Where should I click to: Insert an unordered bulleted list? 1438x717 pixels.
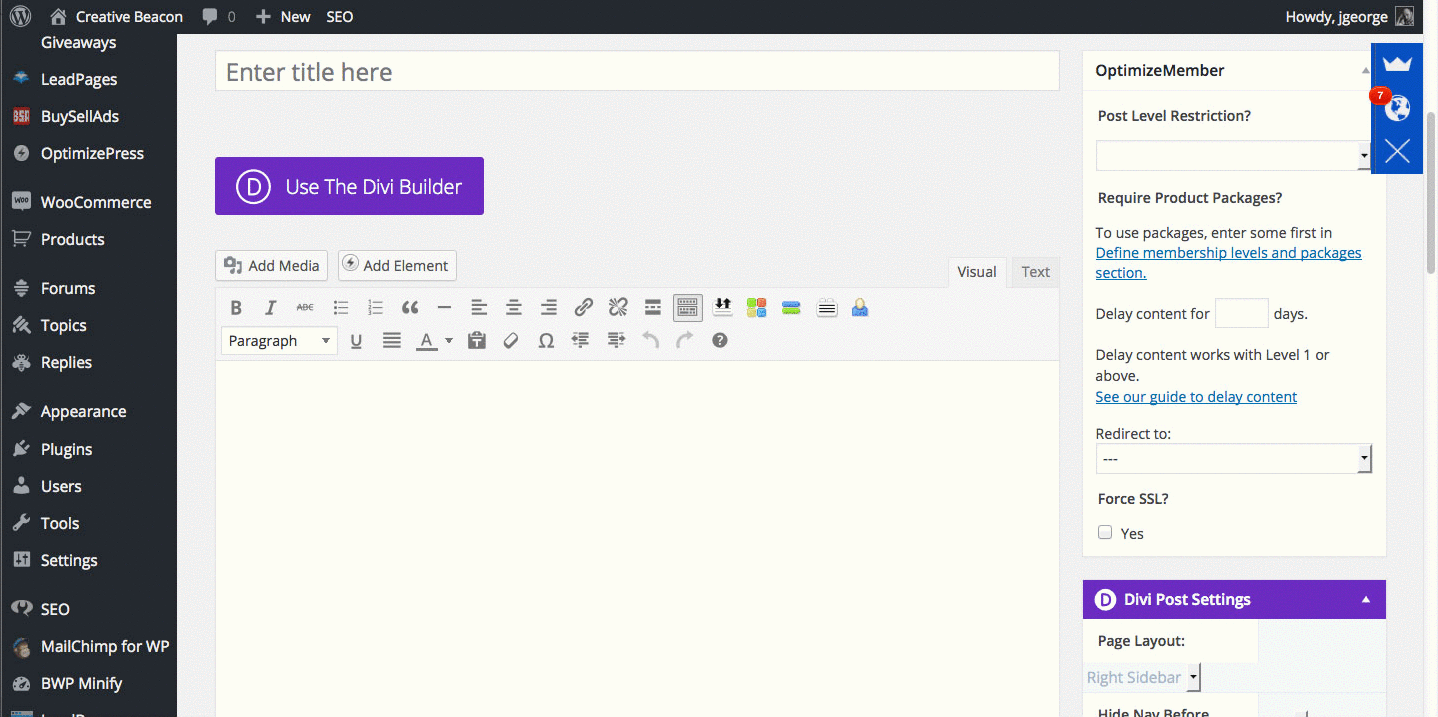pos(340,307)
